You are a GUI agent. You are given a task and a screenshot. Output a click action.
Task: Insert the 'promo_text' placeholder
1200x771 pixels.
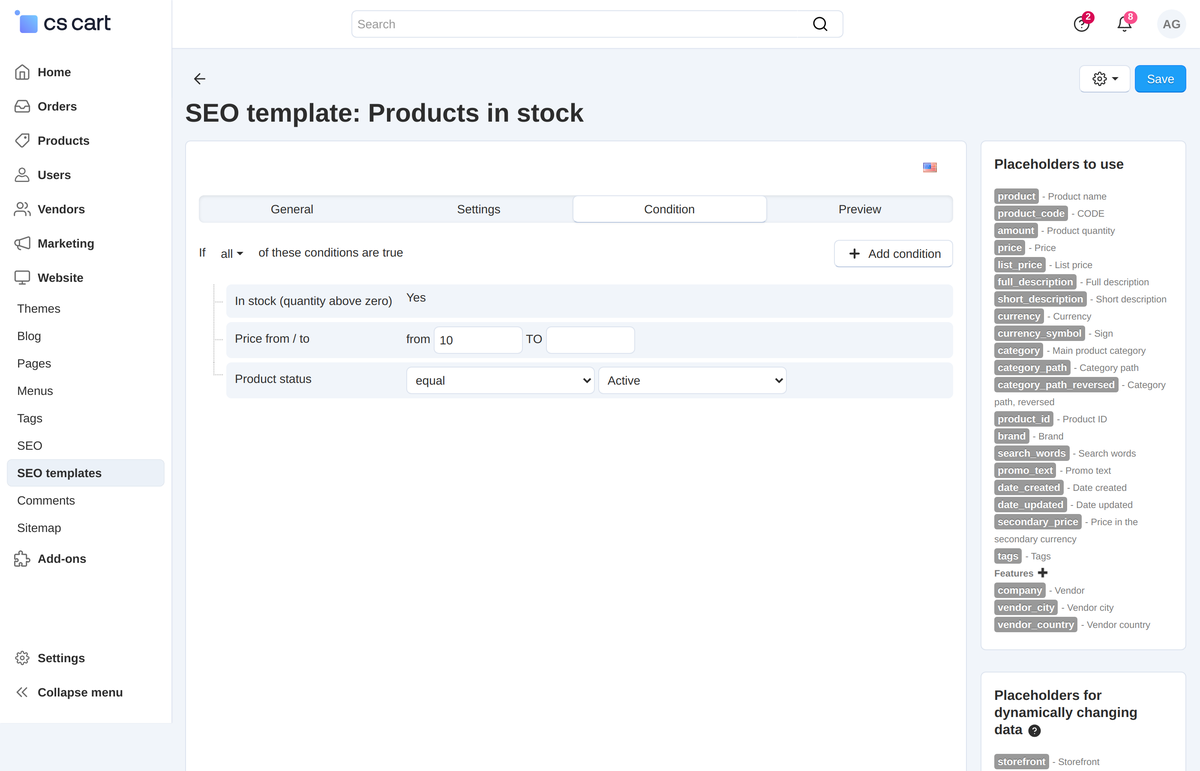[1026, 470]
